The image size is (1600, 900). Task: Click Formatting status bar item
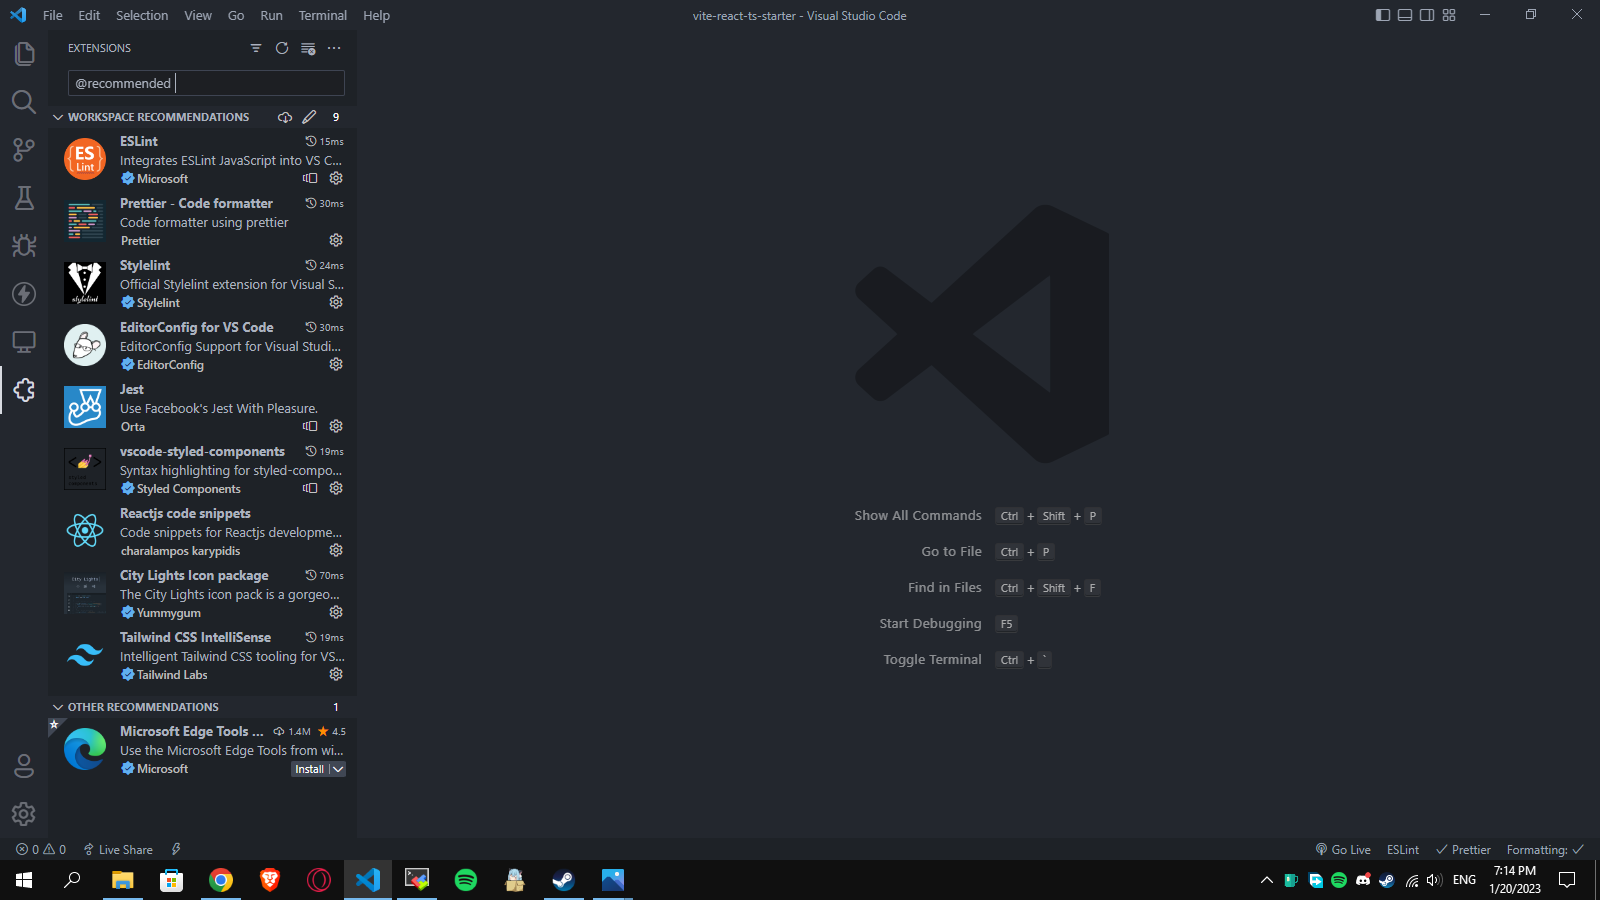pos(1545,849)
